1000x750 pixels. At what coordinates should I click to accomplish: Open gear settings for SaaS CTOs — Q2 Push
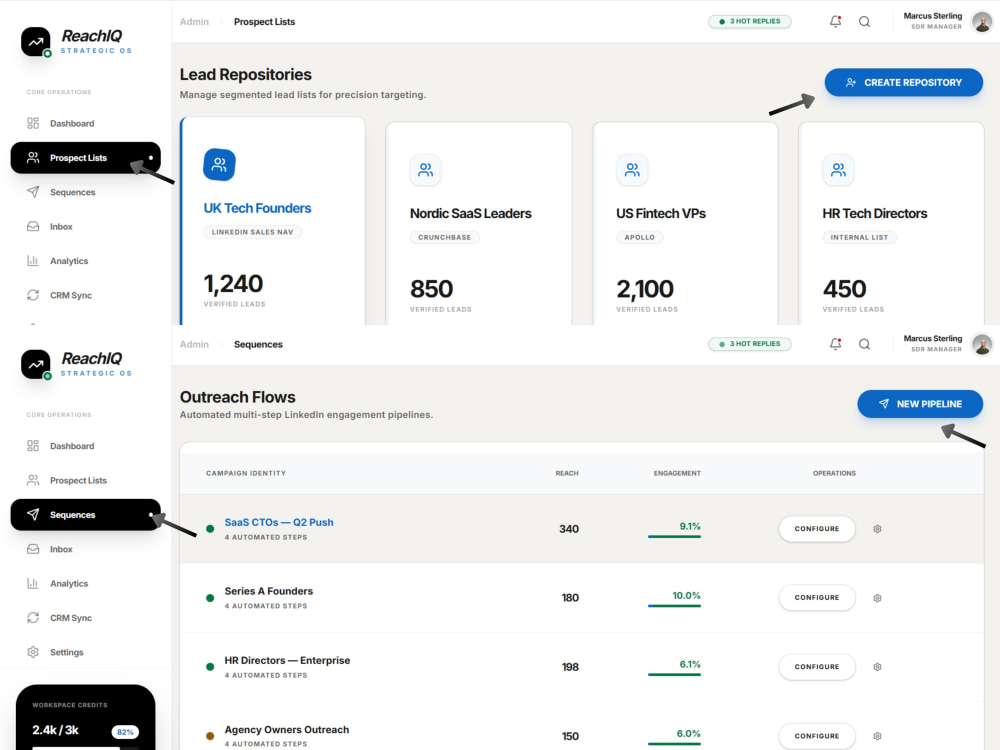pos(878,529)
